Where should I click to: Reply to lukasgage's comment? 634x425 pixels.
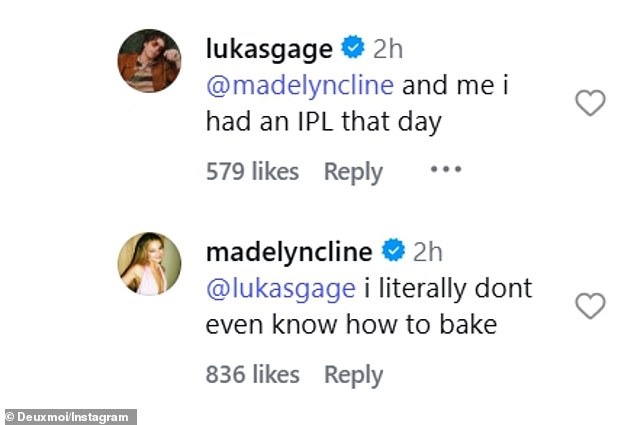point(353,171)
